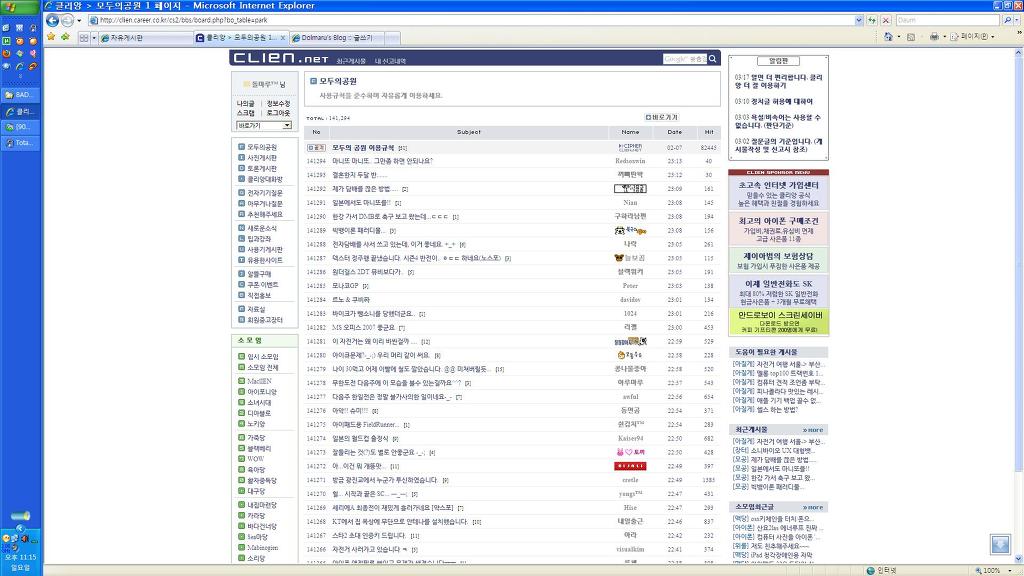Click the 로그아웃 link
This screenshot has width=1024, height=576.
tap(278, 113)
